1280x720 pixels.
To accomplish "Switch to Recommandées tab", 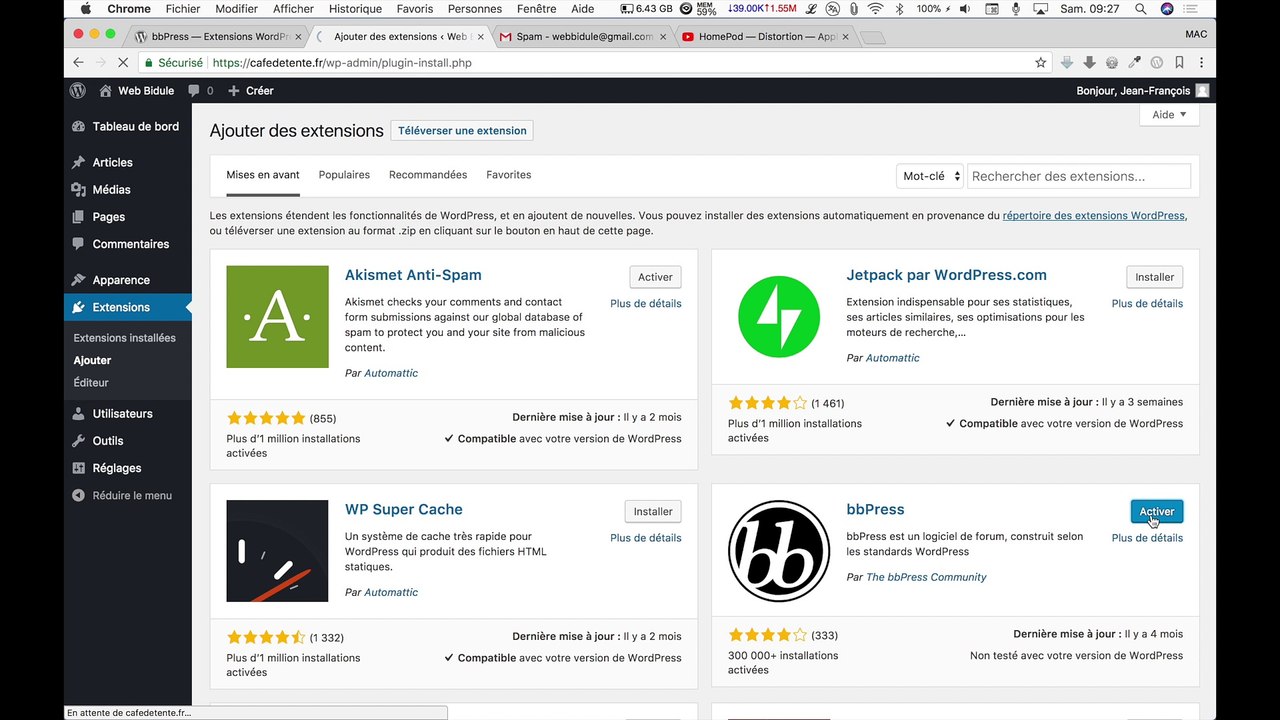I will tap(428, 175).
